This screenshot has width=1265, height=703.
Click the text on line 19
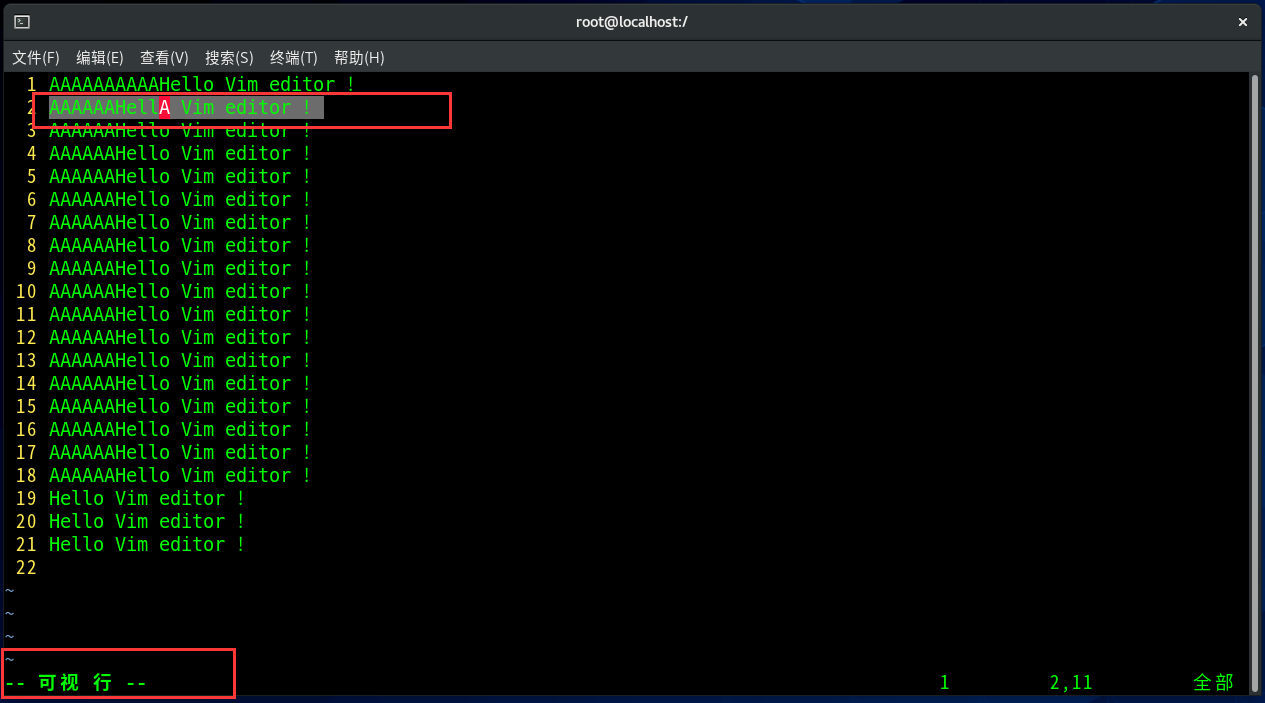[x=147, y=498]
